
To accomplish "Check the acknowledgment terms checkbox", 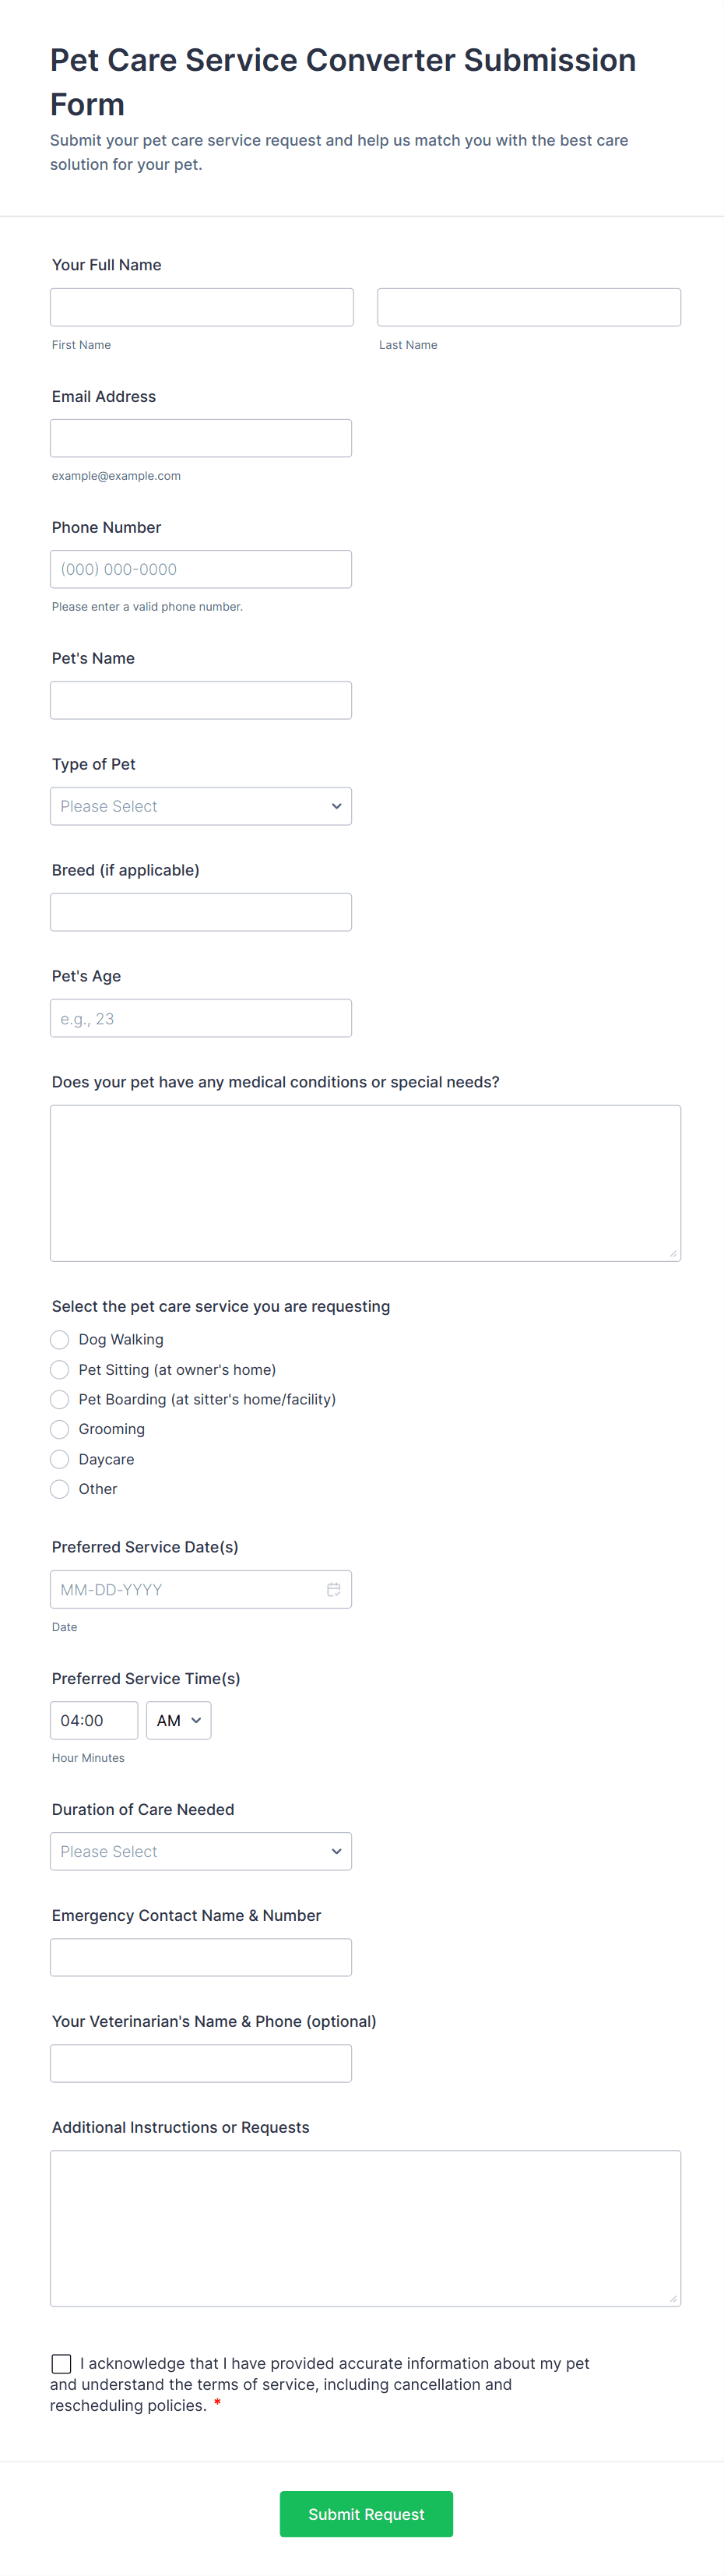I will coord(62,2363).
